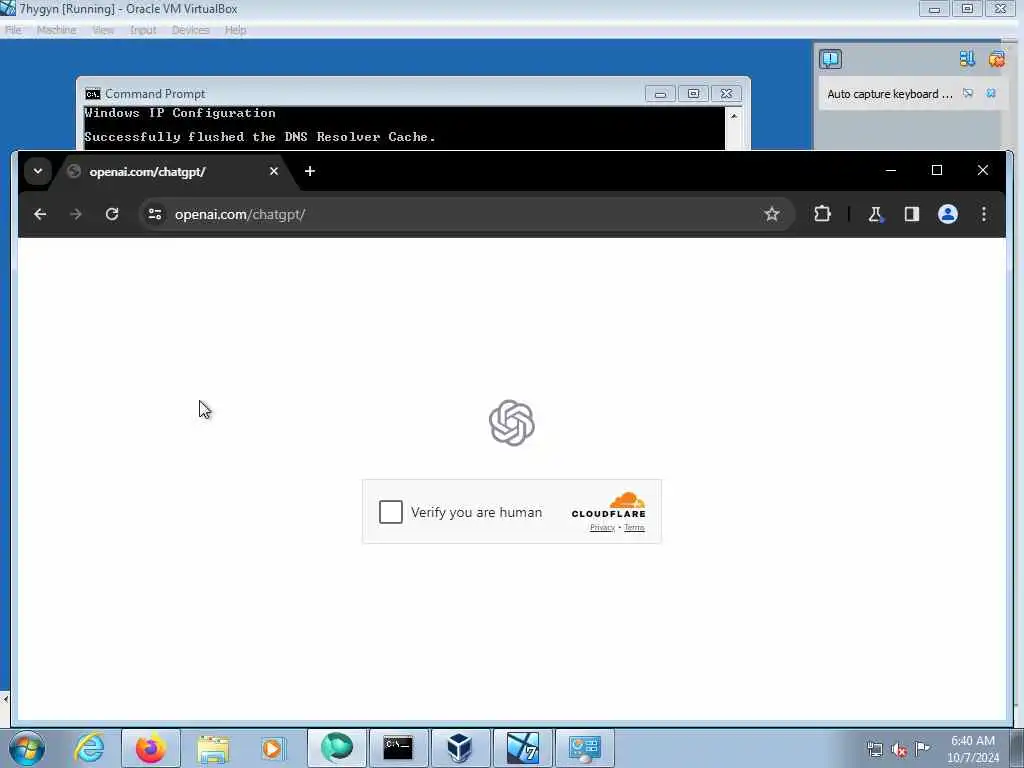Open Chrome Labs flask icon
The image size is (1024, 768).
[x=875, y=214]
